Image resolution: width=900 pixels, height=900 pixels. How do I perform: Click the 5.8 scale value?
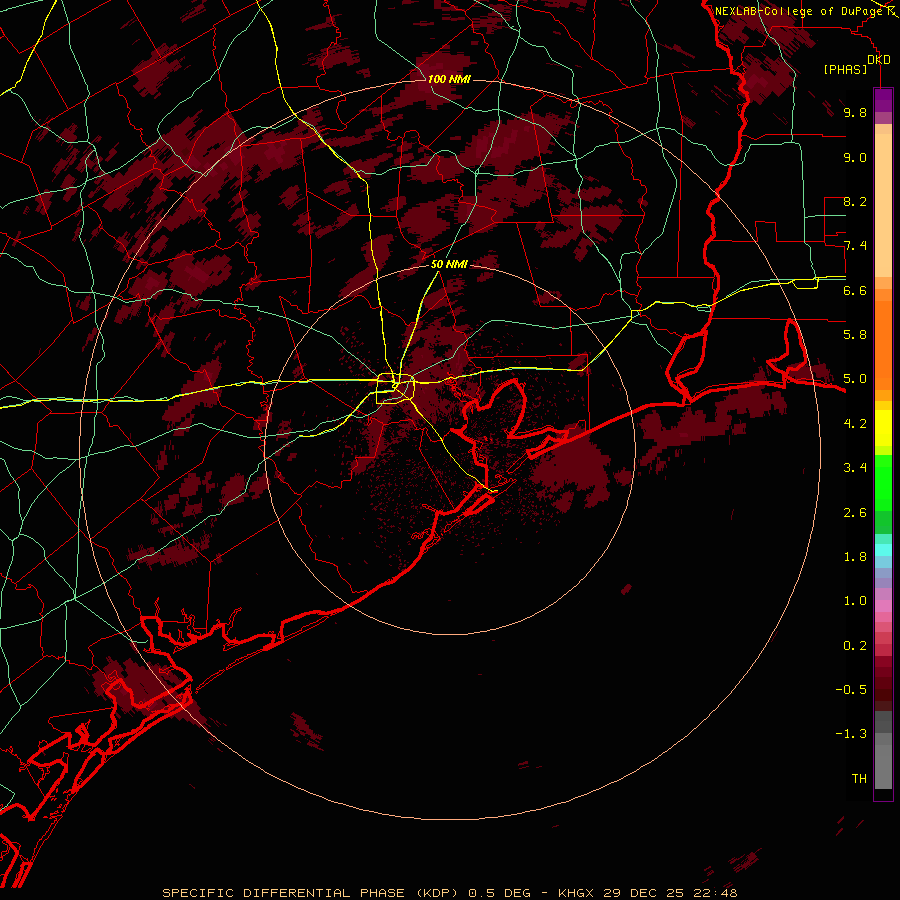pos(855,335)
